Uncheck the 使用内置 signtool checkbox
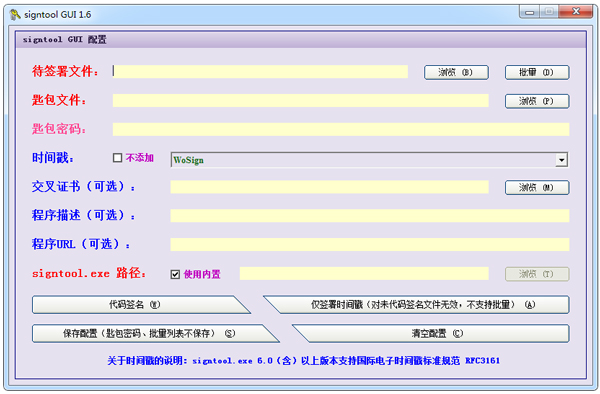600x394 pixels. point(175,274)
